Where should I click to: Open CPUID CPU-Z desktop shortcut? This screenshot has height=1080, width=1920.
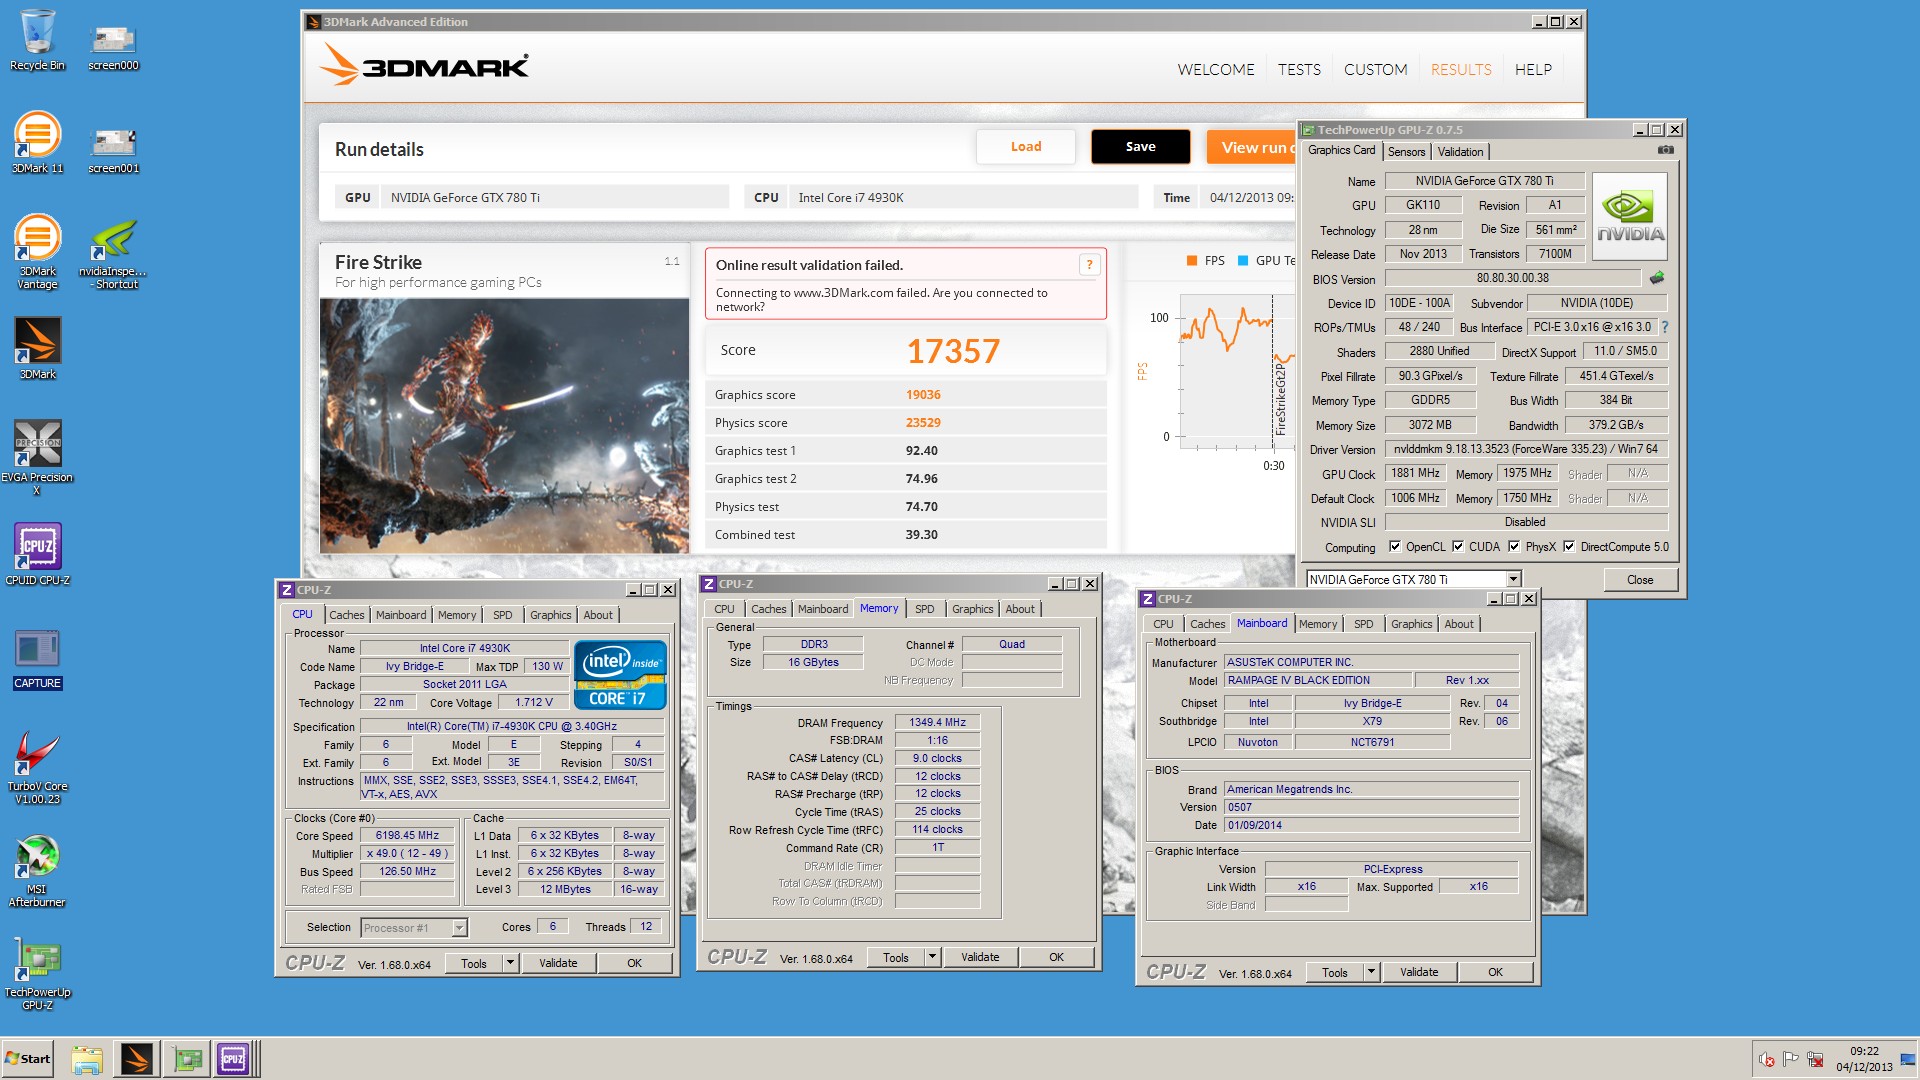[37, 553]
